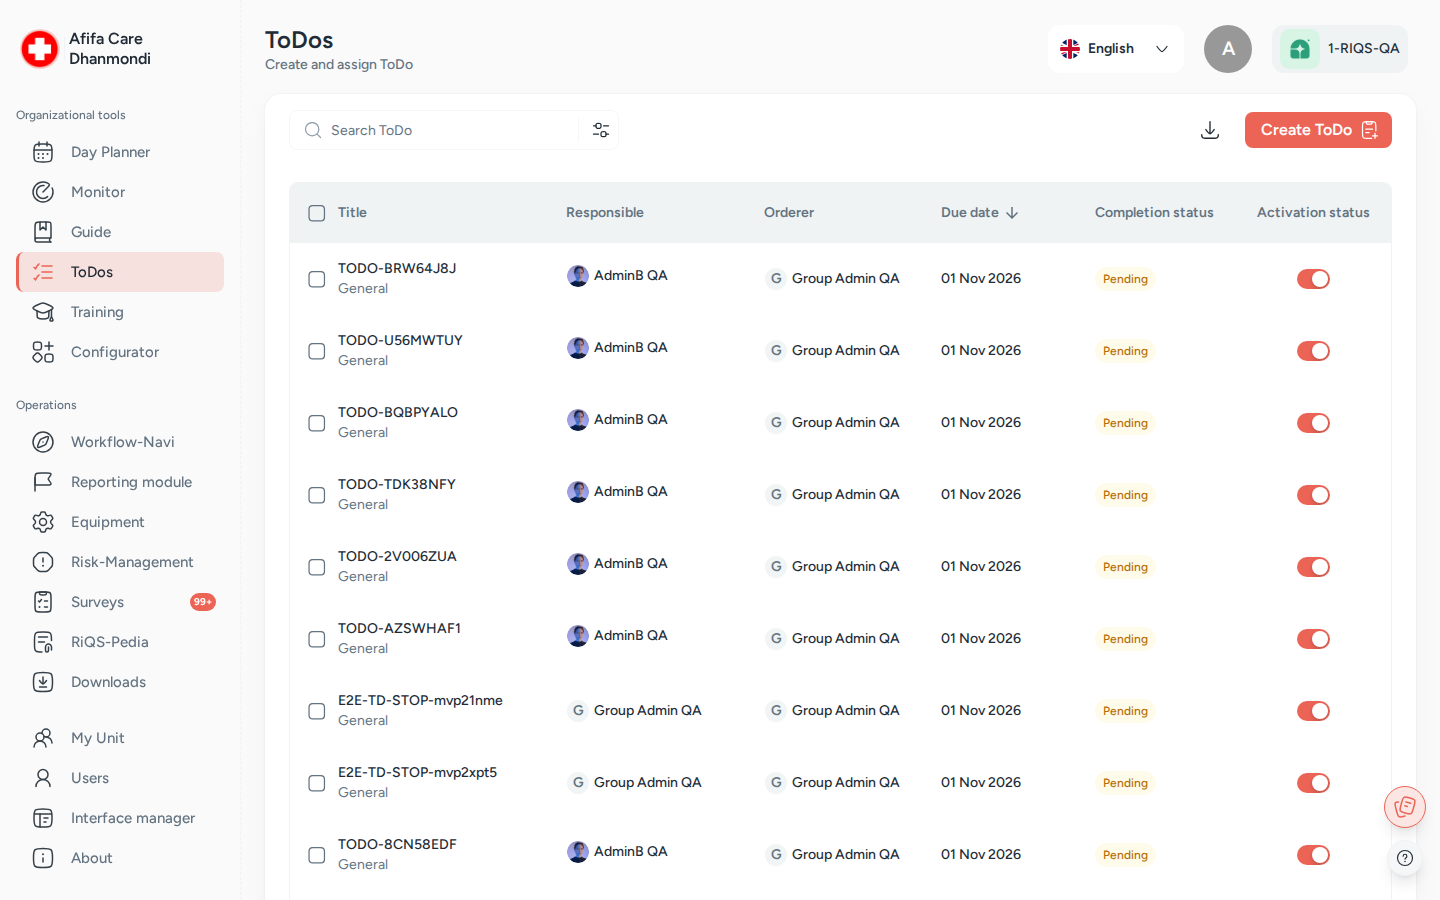Select checkbox for TODO-BRW64J8J row
Image resolution: width=1440 pixels, height=900 pixels.
317,279
